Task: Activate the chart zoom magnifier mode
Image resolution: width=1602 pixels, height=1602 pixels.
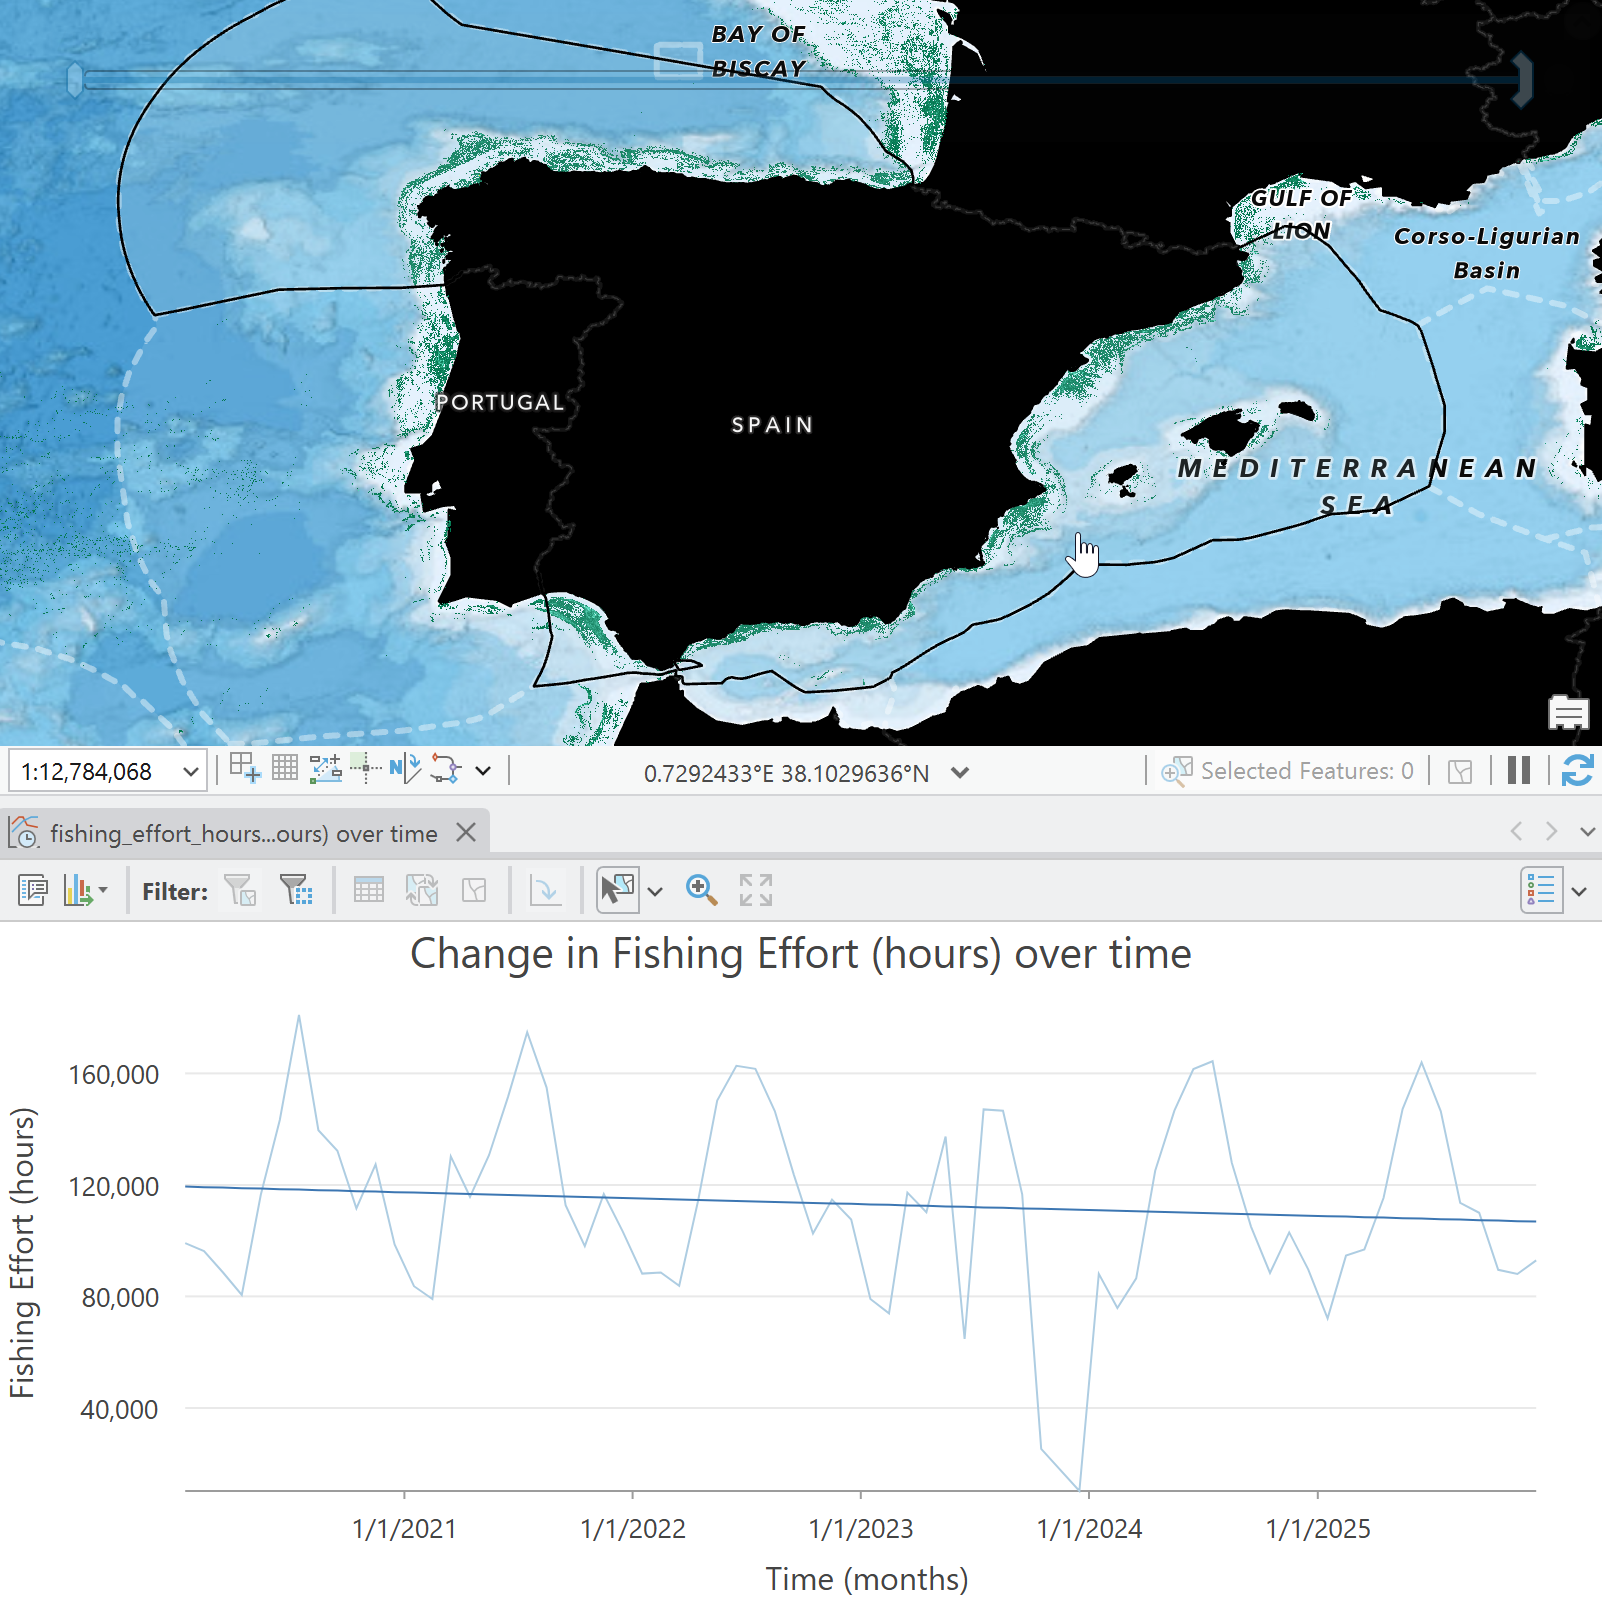Action: pyautogui.click(x=702, y=890)
